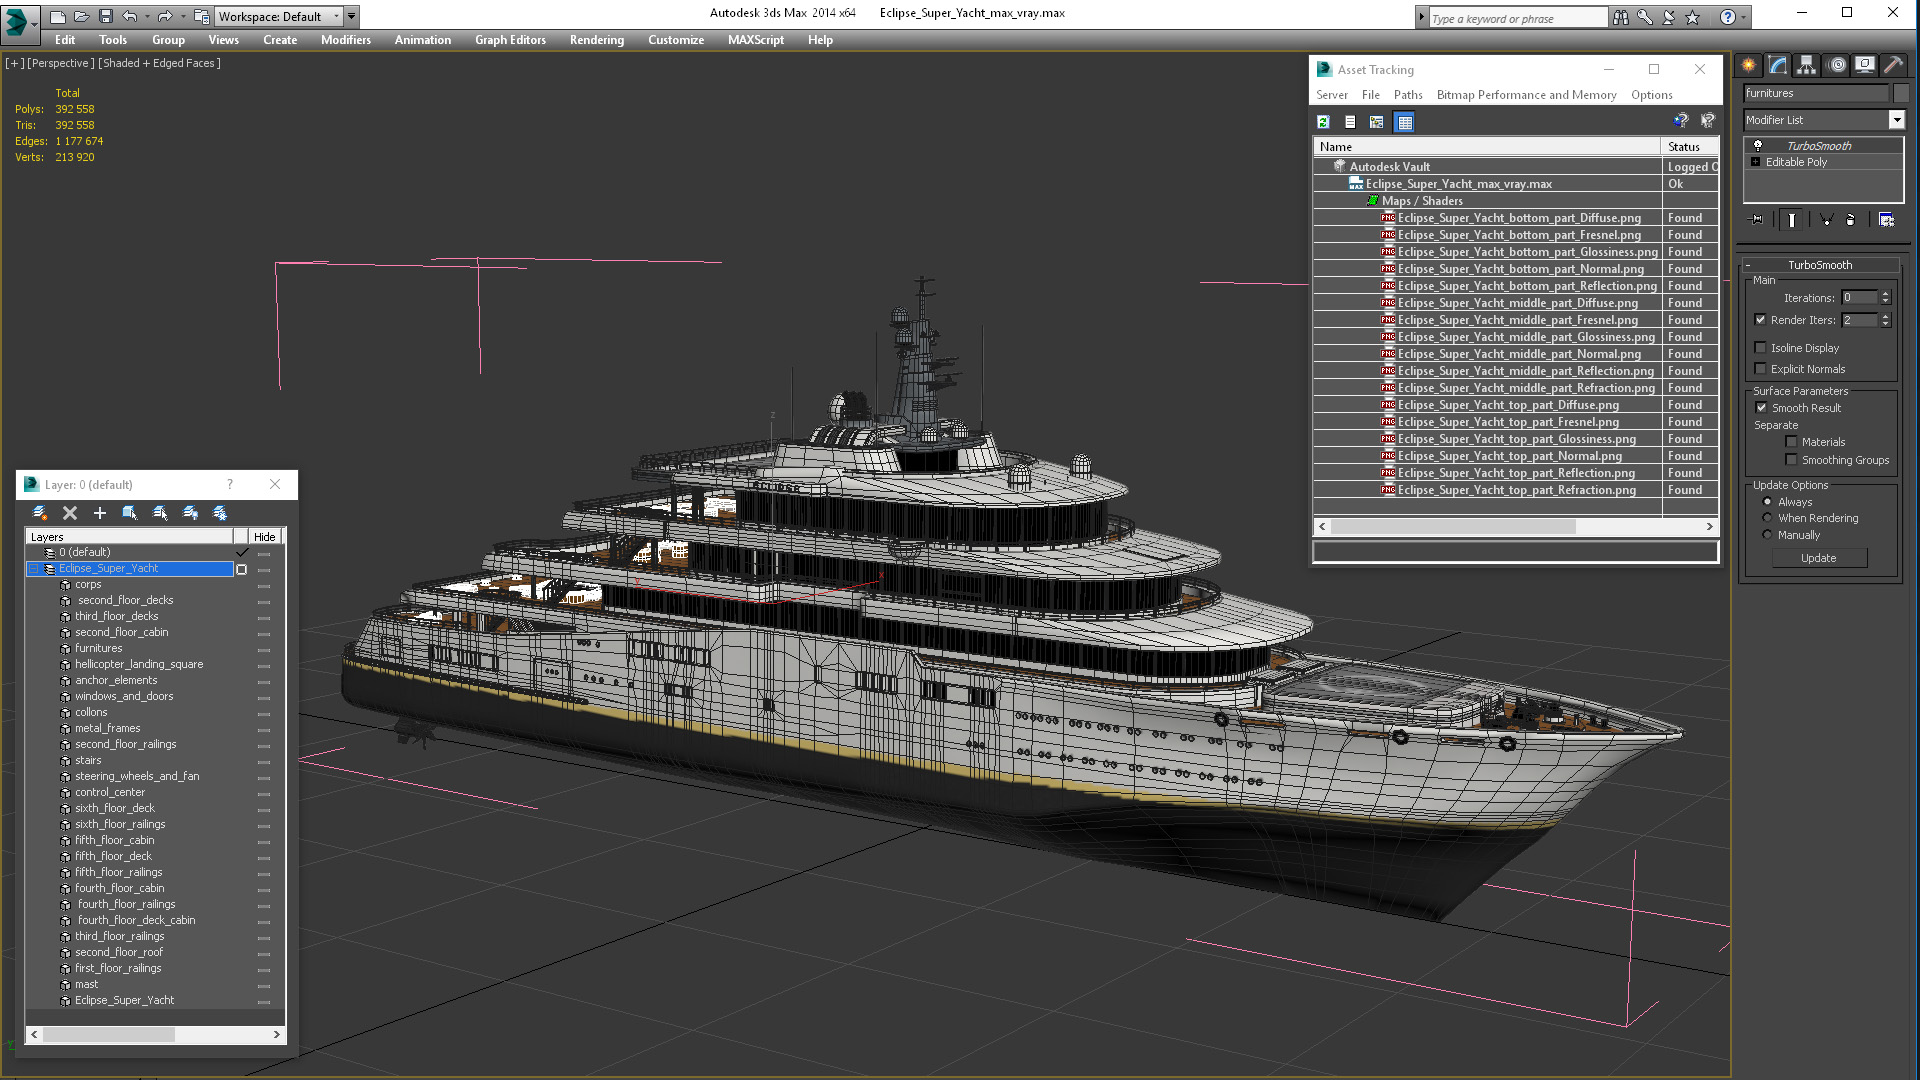
Task: Select the When Rendering radio option
Action: pyautogui.click(x=1767, y=518)
